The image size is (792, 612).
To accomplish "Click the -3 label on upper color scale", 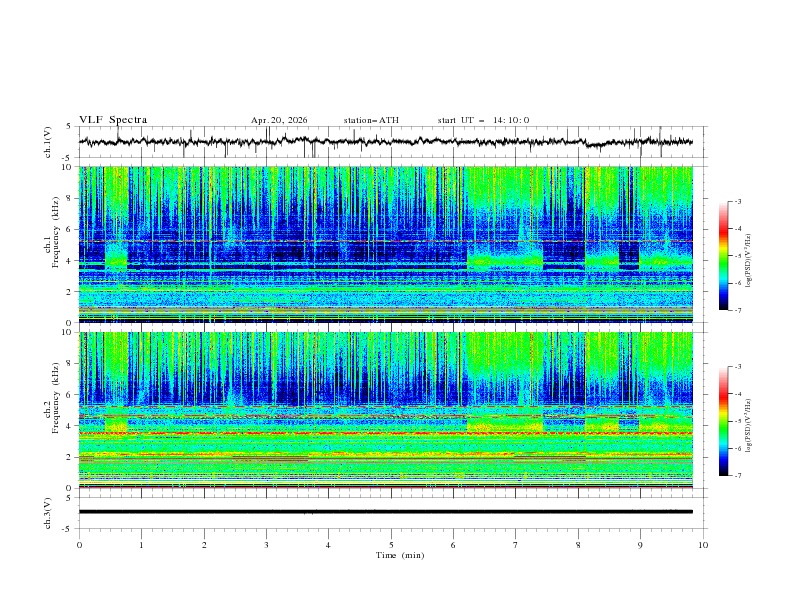I will pos(737,201).
